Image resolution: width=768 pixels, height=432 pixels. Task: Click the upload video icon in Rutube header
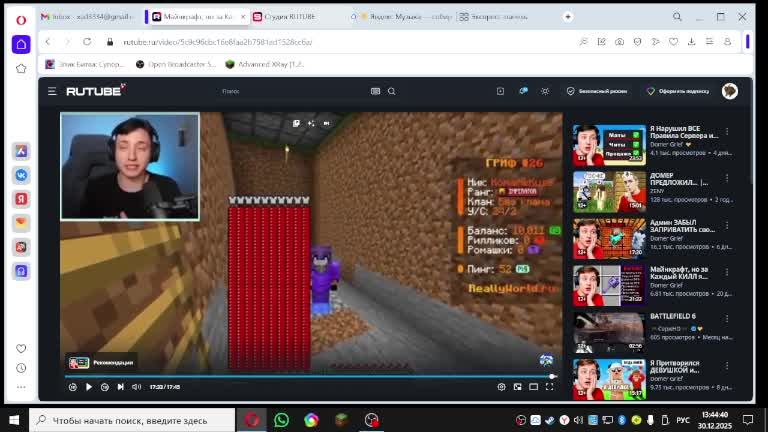coord(500,91)
